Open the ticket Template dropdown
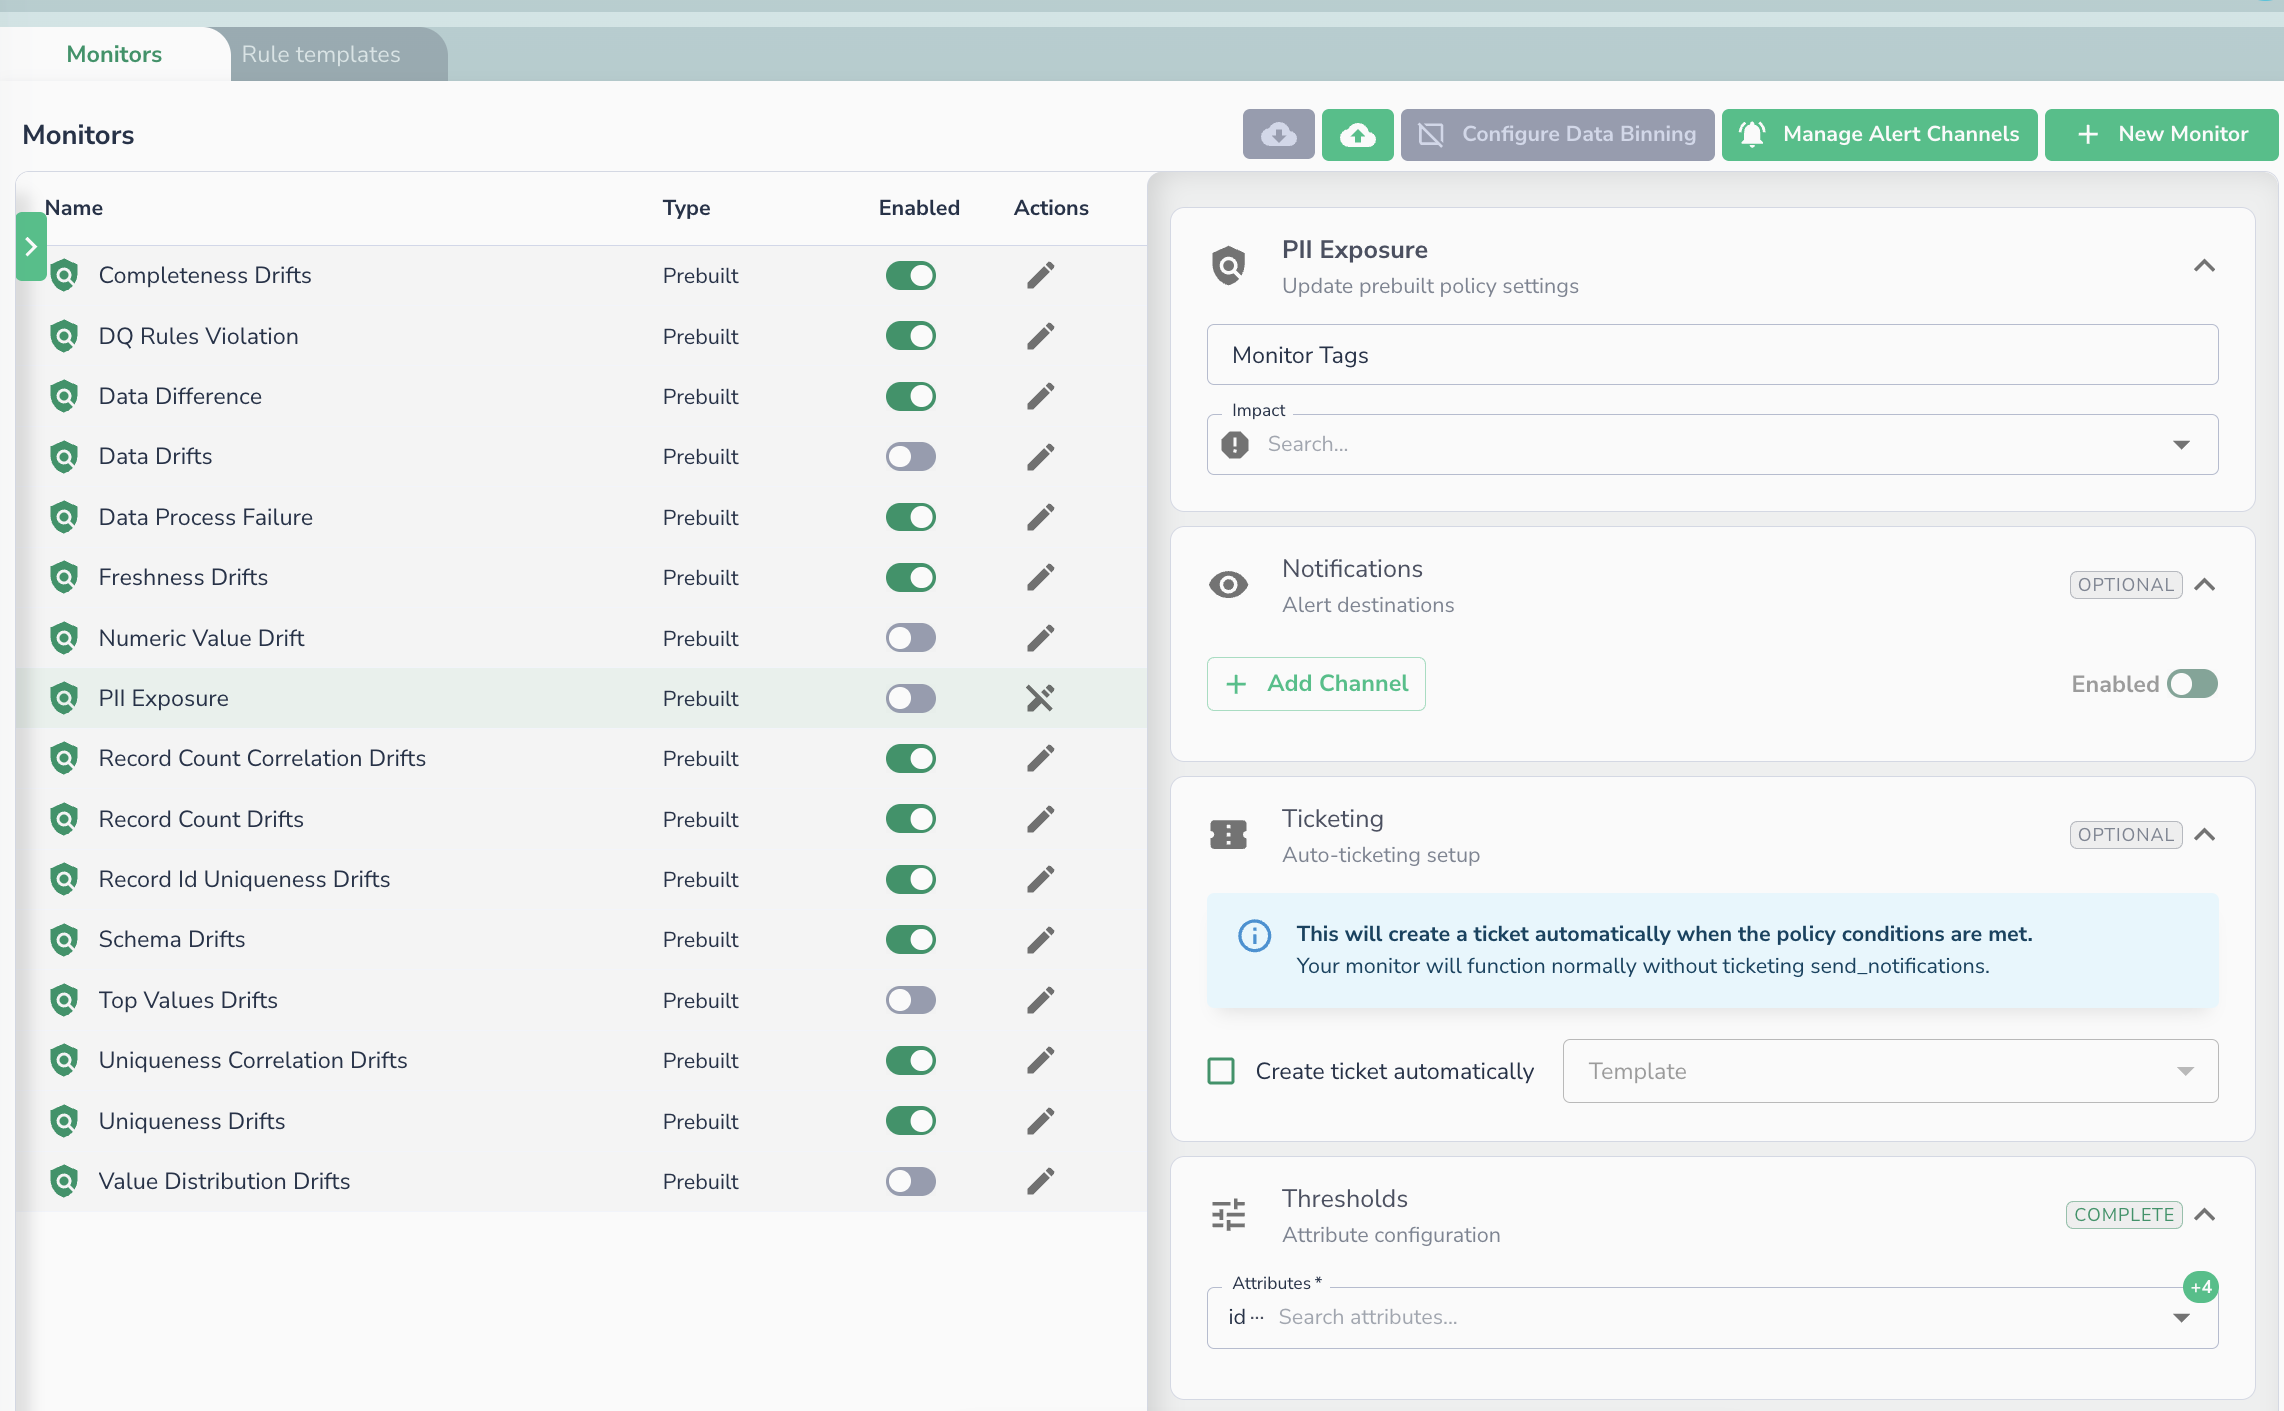 click(1889, 1071)
